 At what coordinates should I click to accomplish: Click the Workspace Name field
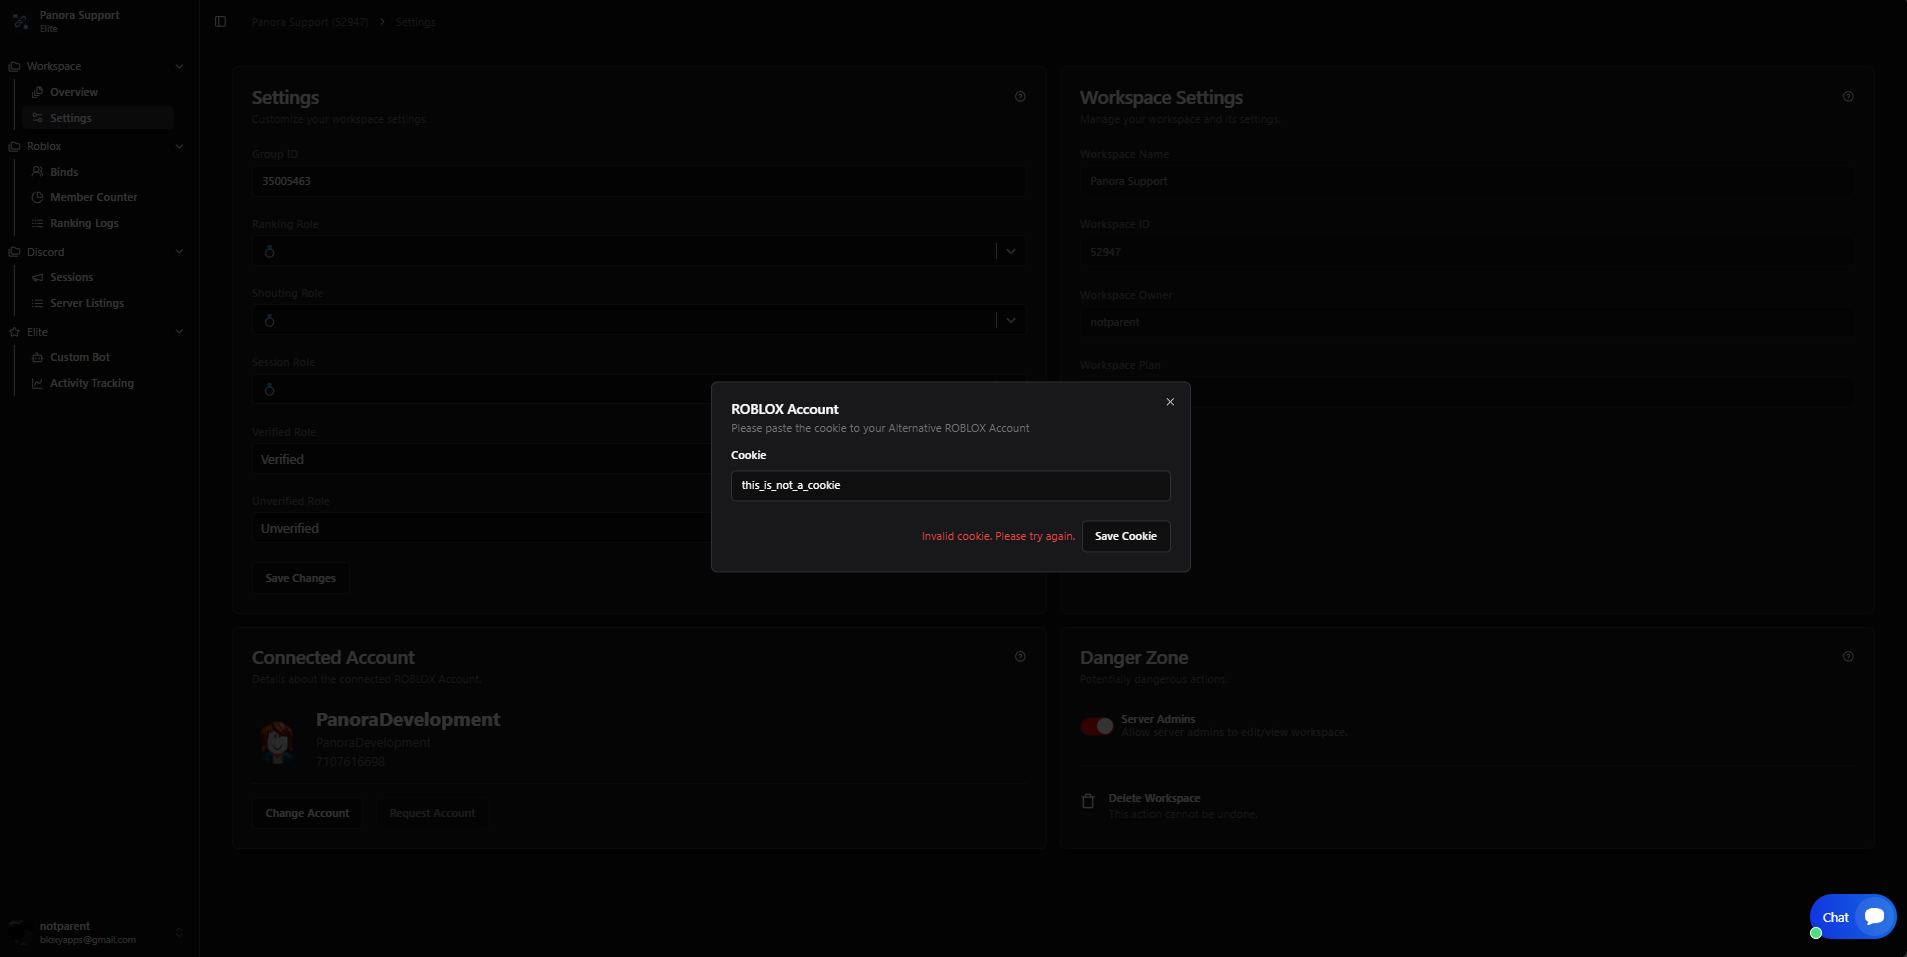click(1466, 181)
